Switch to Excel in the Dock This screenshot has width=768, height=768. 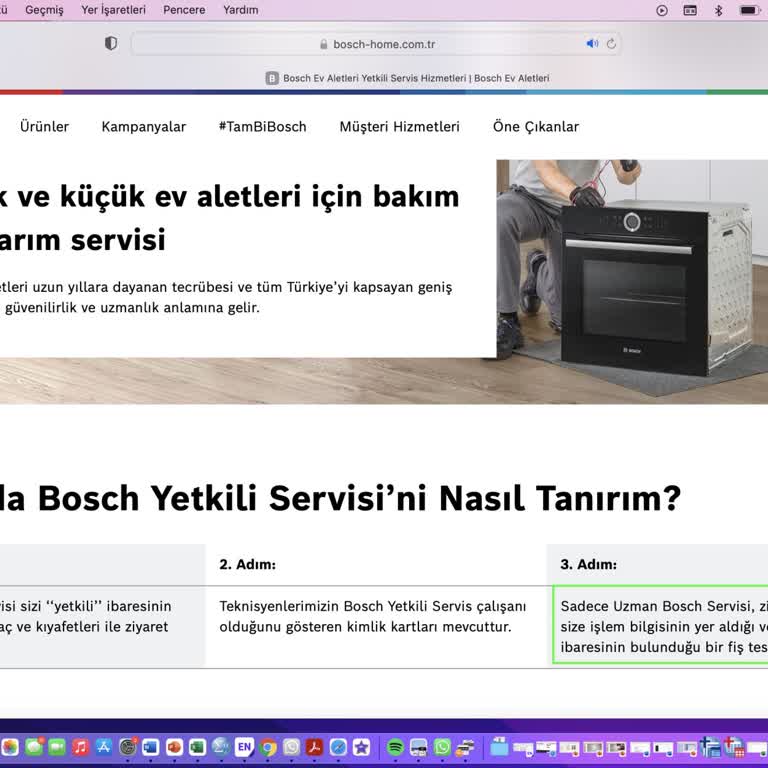198,747
